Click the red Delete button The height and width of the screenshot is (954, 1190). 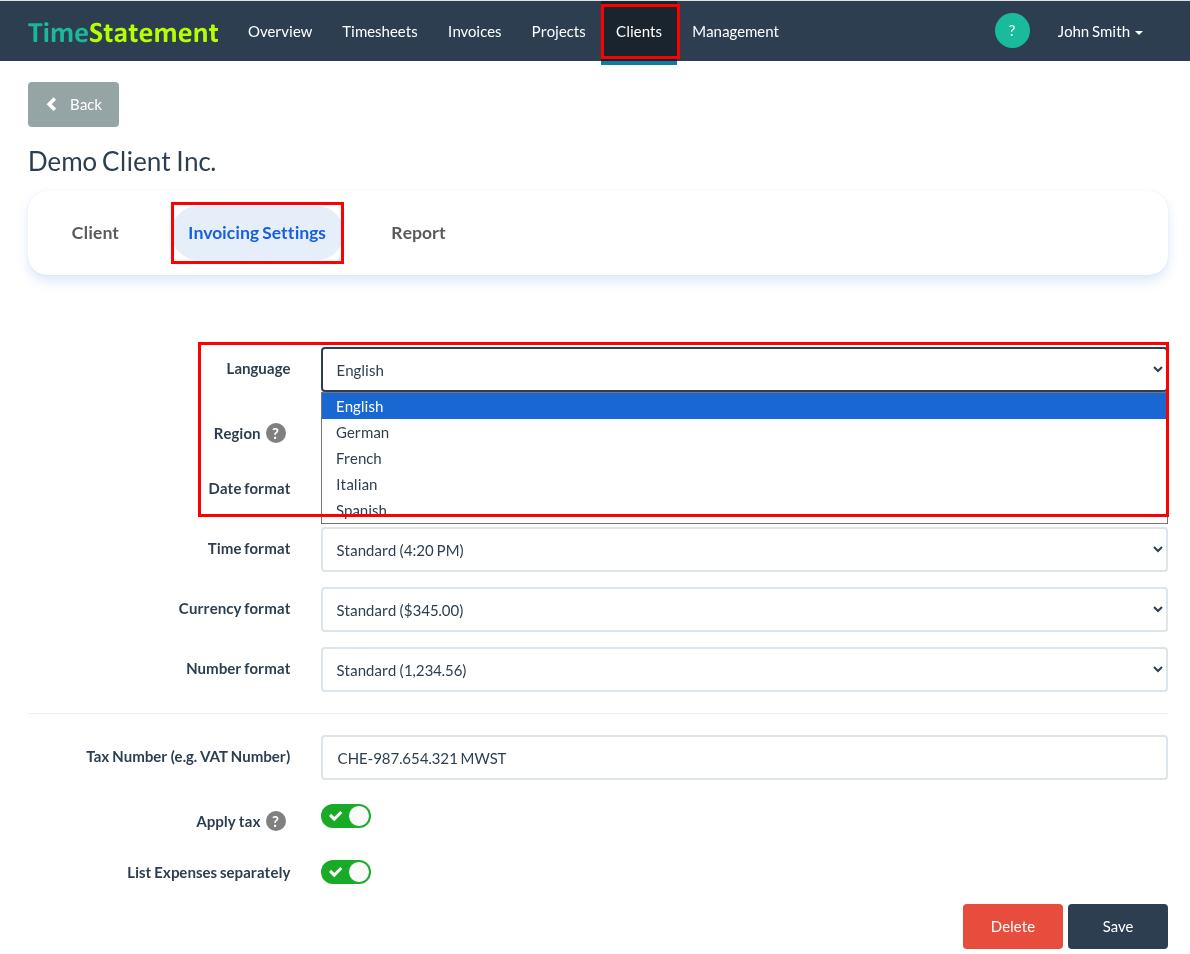click(1012, 926)
